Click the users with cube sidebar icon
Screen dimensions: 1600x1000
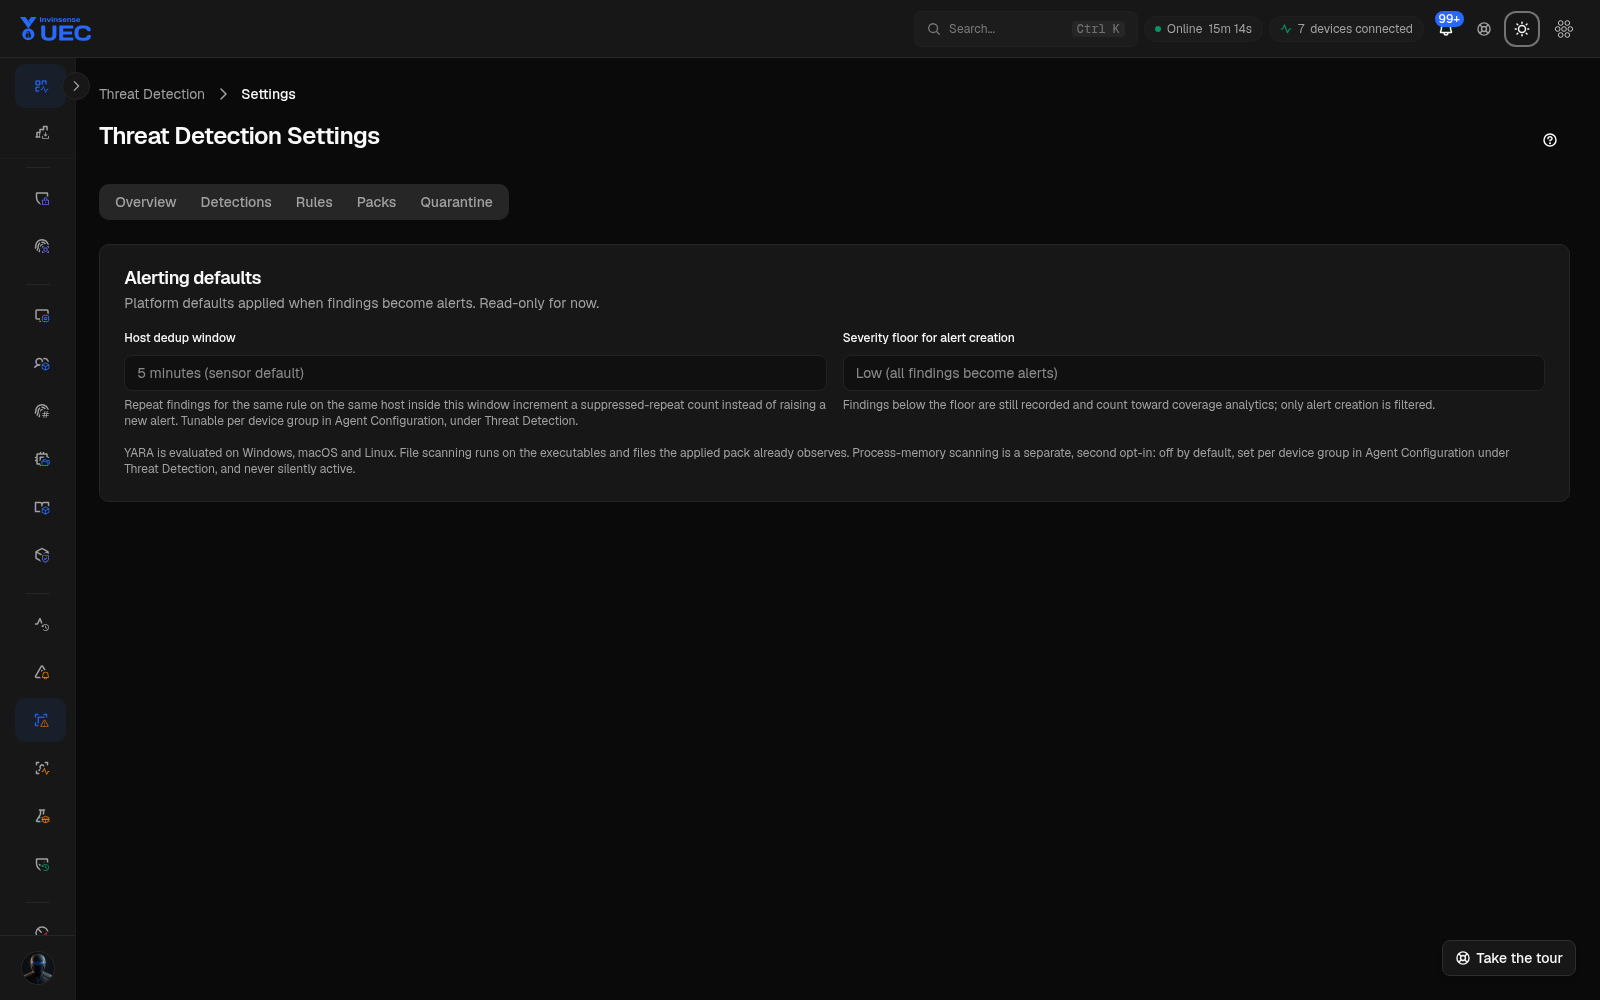pos(41,364)
